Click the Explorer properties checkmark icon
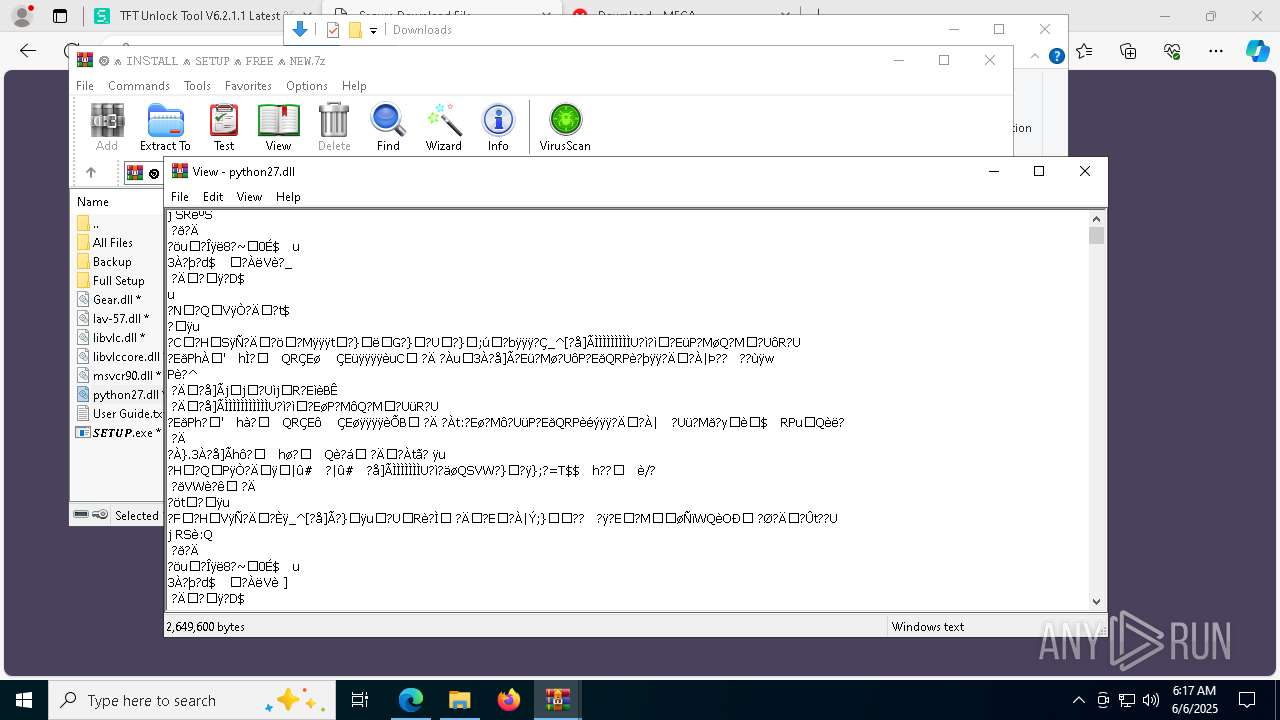Image resolution: width=1280 pixels, height=720 pixels. tap(333, 30)
